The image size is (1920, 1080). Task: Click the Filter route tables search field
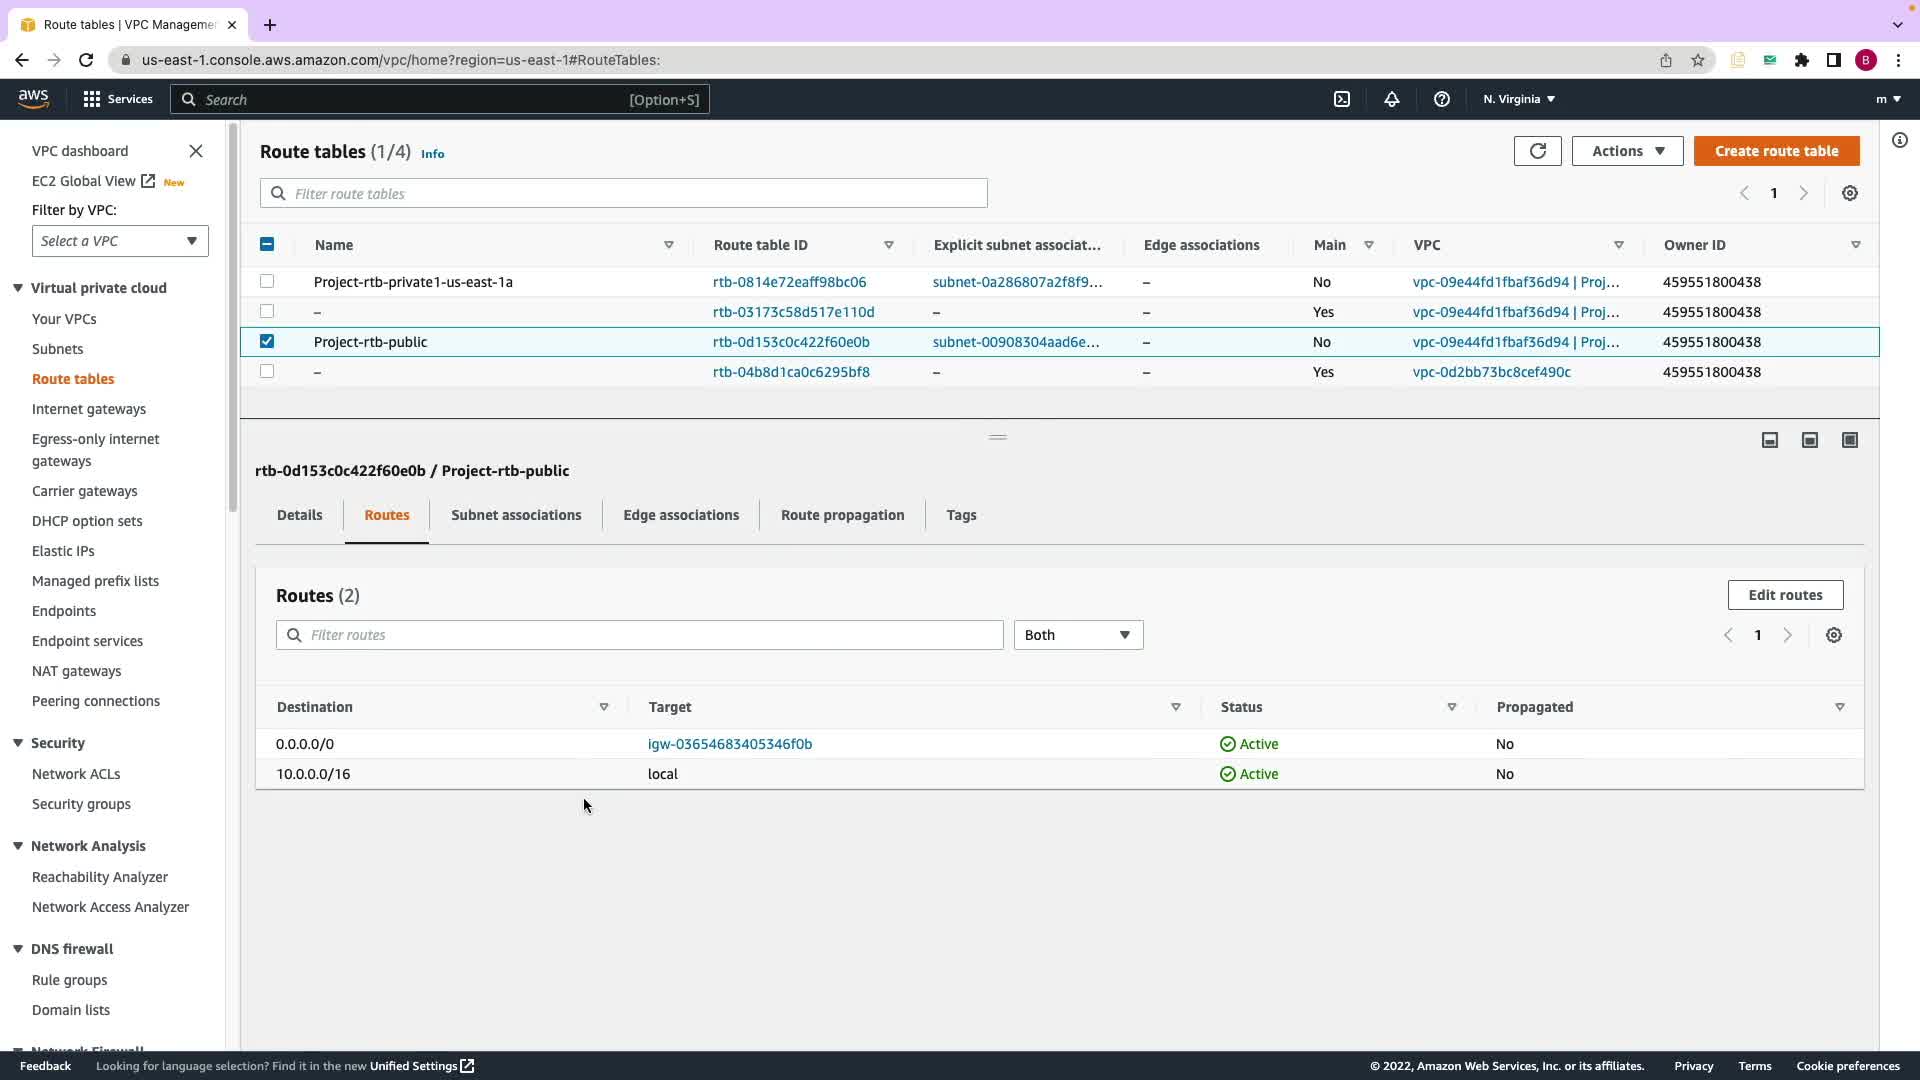[624, 194]
